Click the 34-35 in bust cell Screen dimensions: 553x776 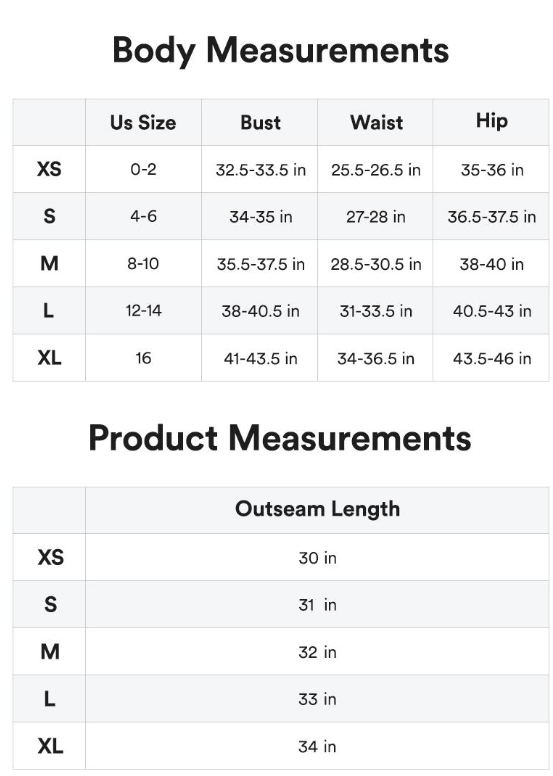(259, 216)
